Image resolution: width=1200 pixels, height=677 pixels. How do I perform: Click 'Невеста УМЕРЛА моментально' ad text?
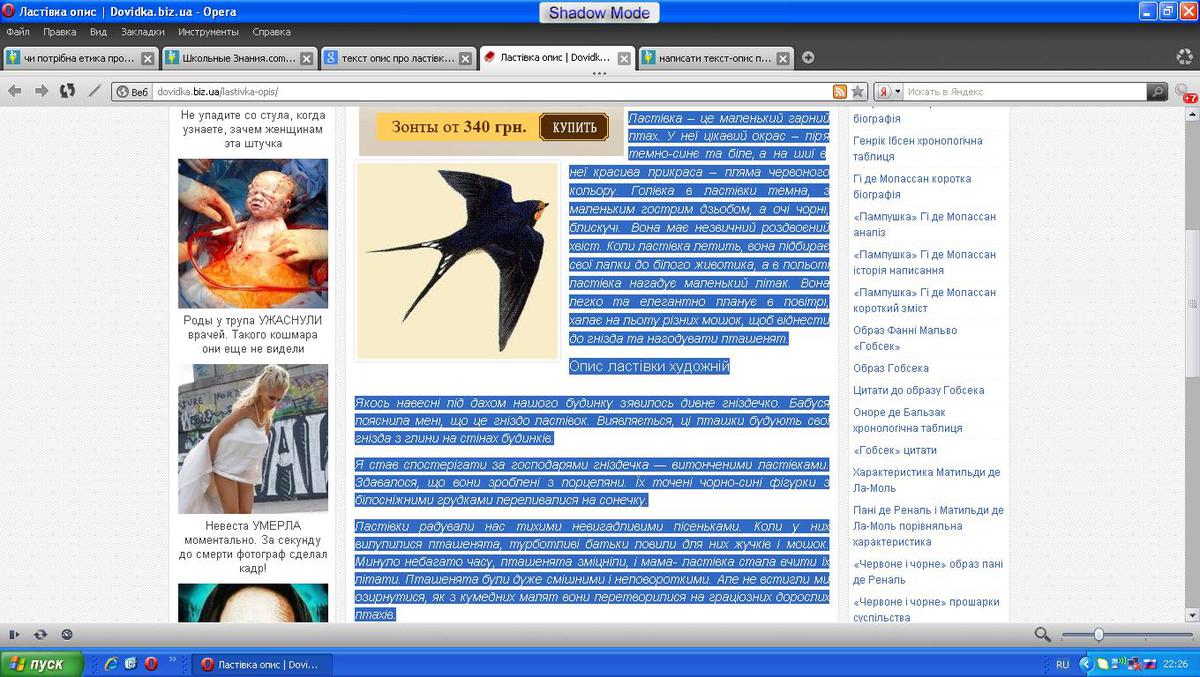(253, 547)
